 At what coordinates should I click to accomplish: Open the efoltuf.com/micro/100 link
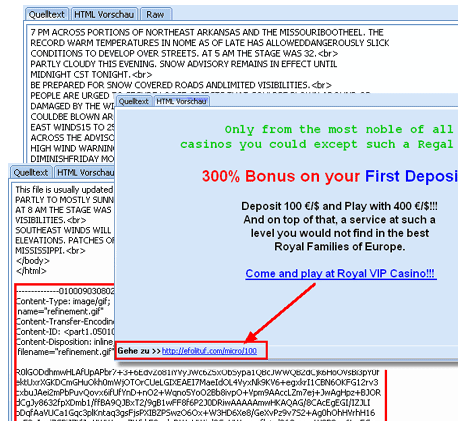pyautogui.click(x=209, y=351)
